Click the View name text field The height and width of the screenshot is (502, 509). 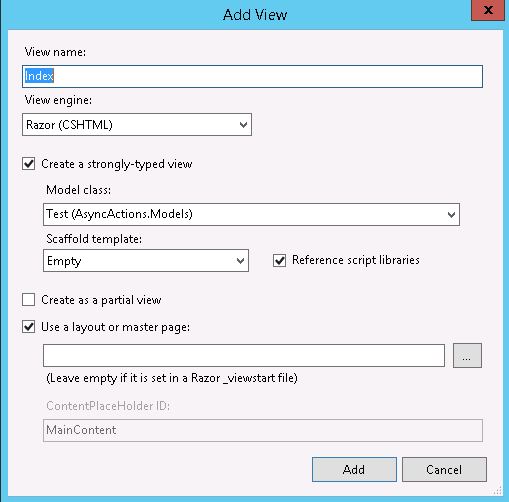[x=252, y=76]
